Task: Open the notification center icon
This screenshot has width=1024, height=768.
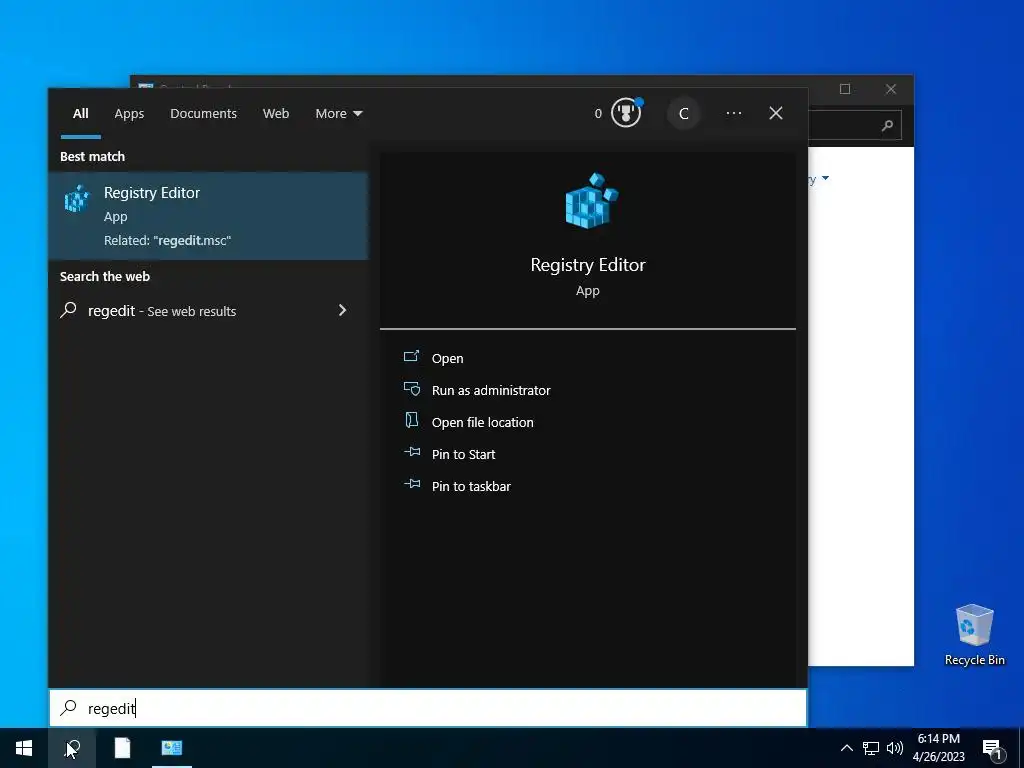Action: coord(993,749)
